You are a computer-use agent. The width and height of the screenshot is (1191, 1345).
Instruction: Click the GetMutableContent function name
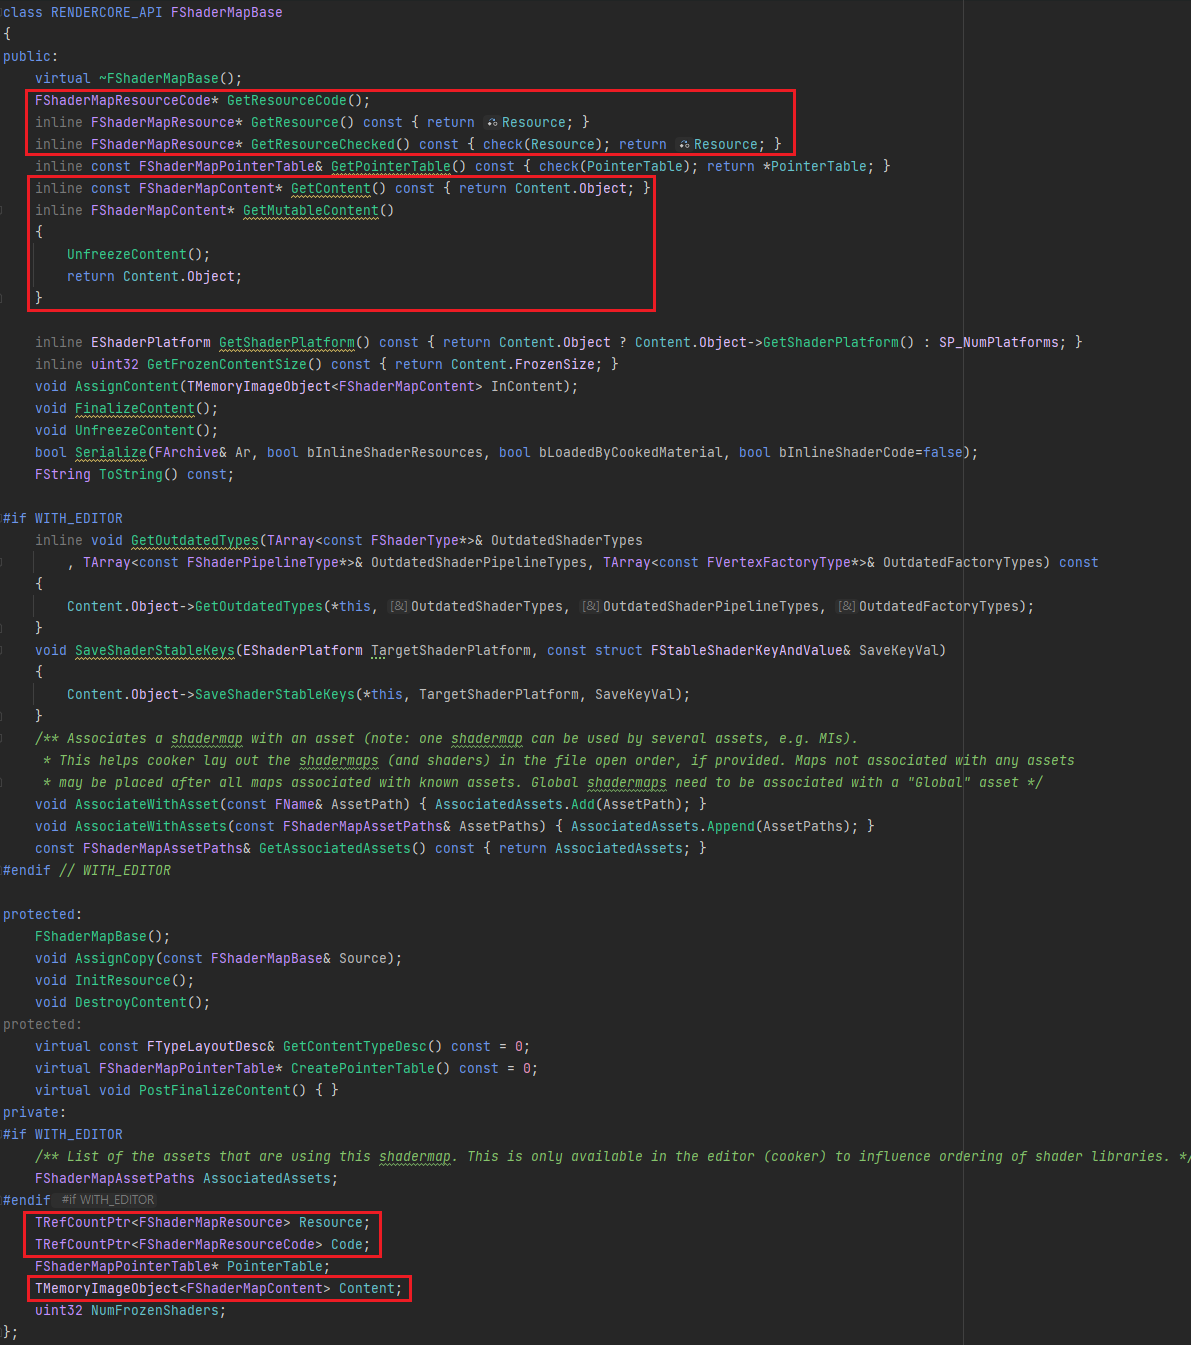click(311, 210)
